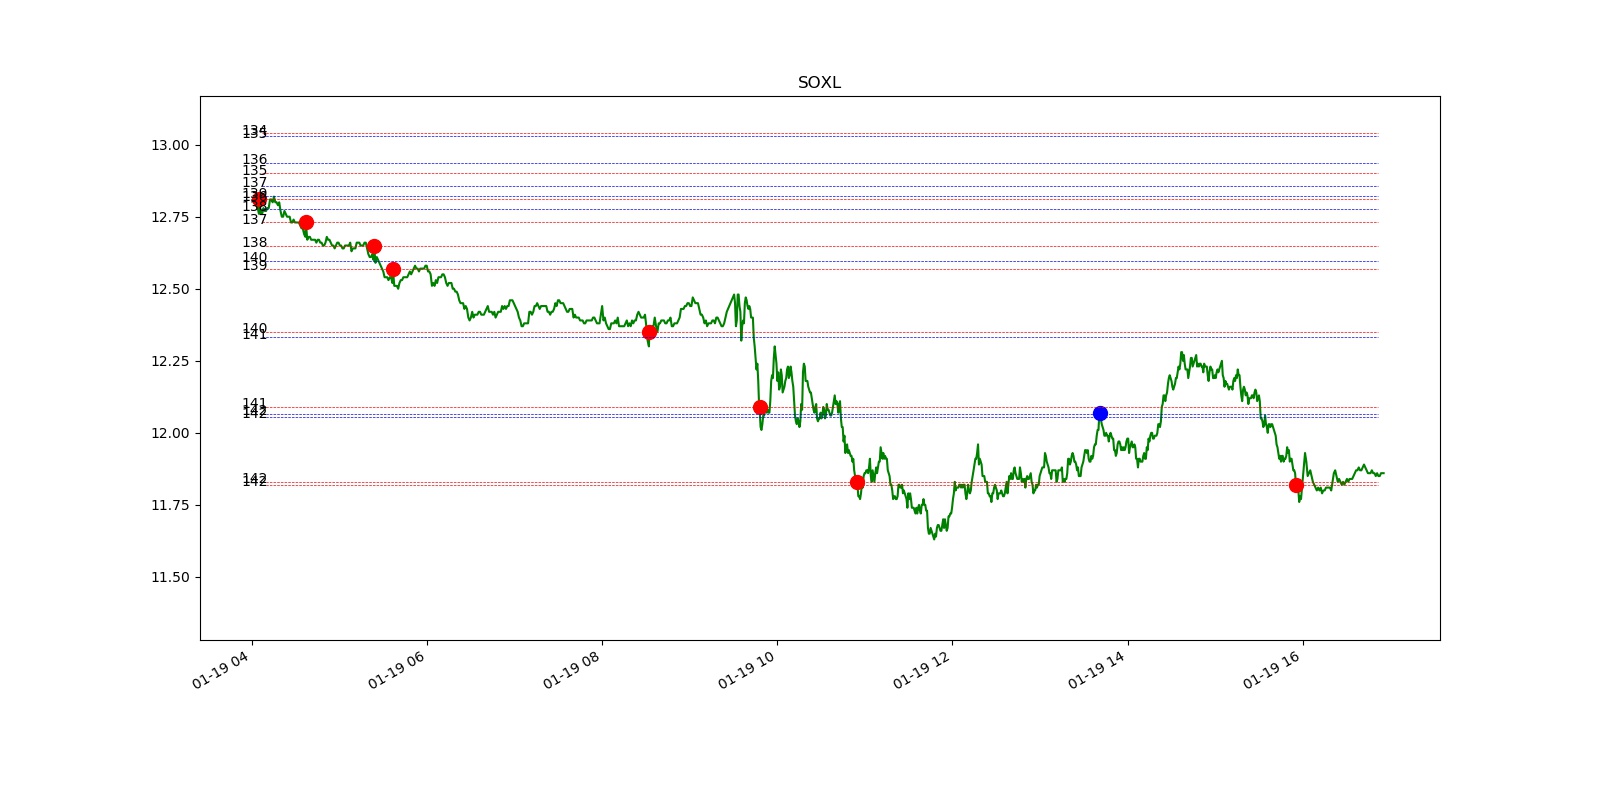This screenshot has height=800, width=1600.
Task: Click the red marker at 12.73 after 04:30
Action: pos(306,222)
